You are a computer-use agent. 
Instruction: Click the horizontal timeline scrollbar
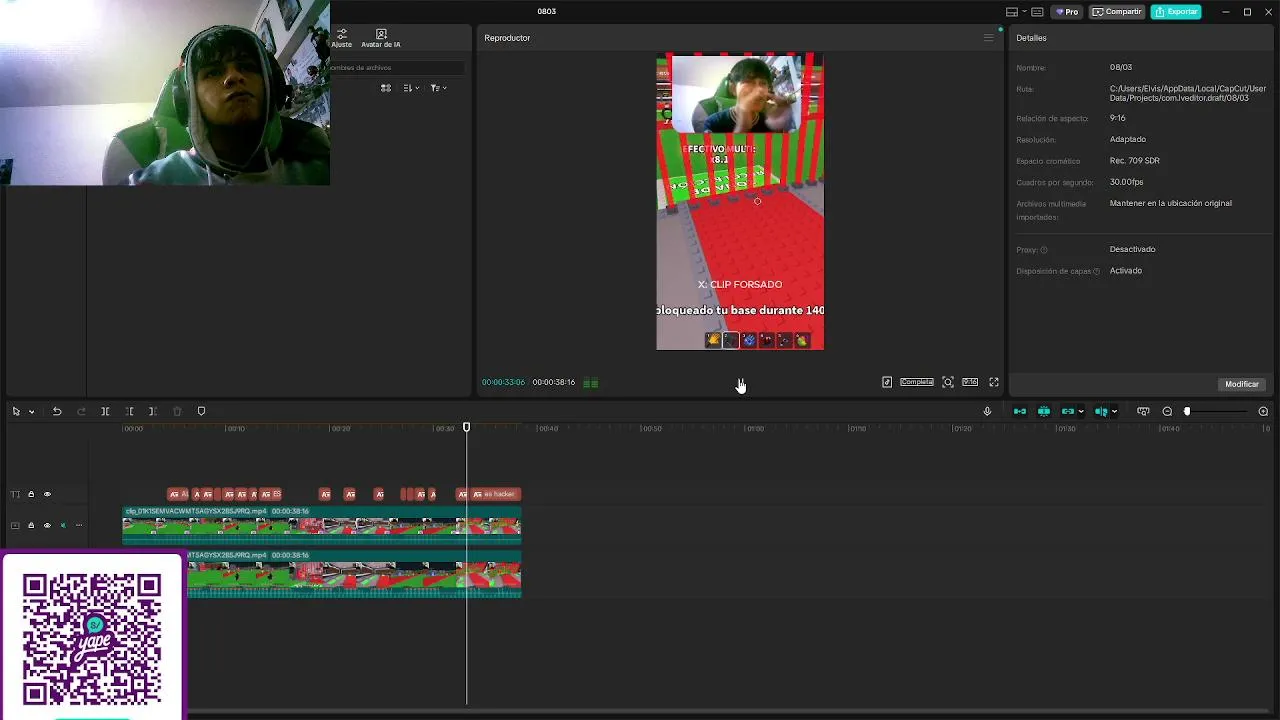(730, 712)
